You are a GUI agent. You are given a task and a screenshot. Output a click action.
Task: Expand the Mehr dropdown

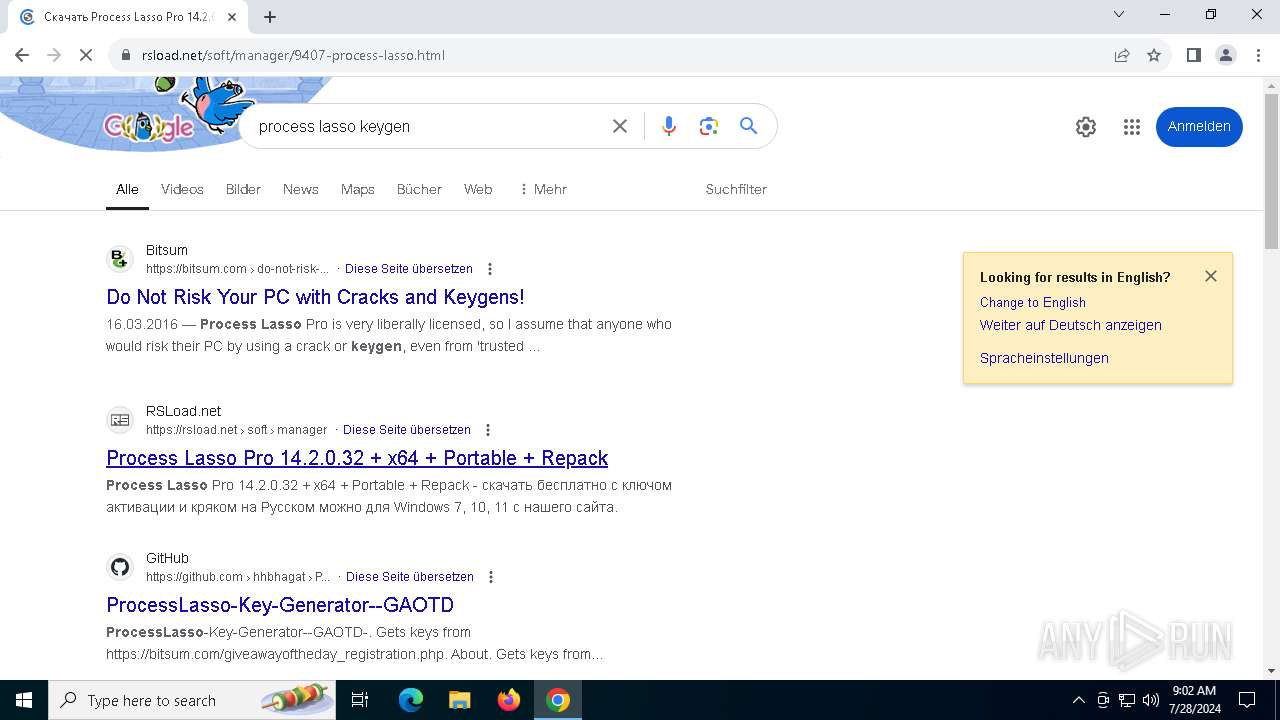[x=543, y=189]
